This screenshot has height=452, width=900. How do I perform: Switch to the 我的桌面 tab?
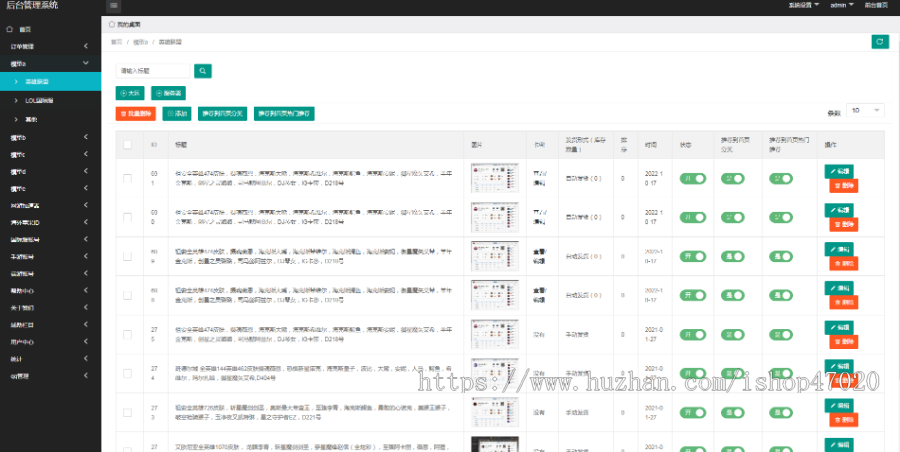pyautogui.click(x=125, y=25)
